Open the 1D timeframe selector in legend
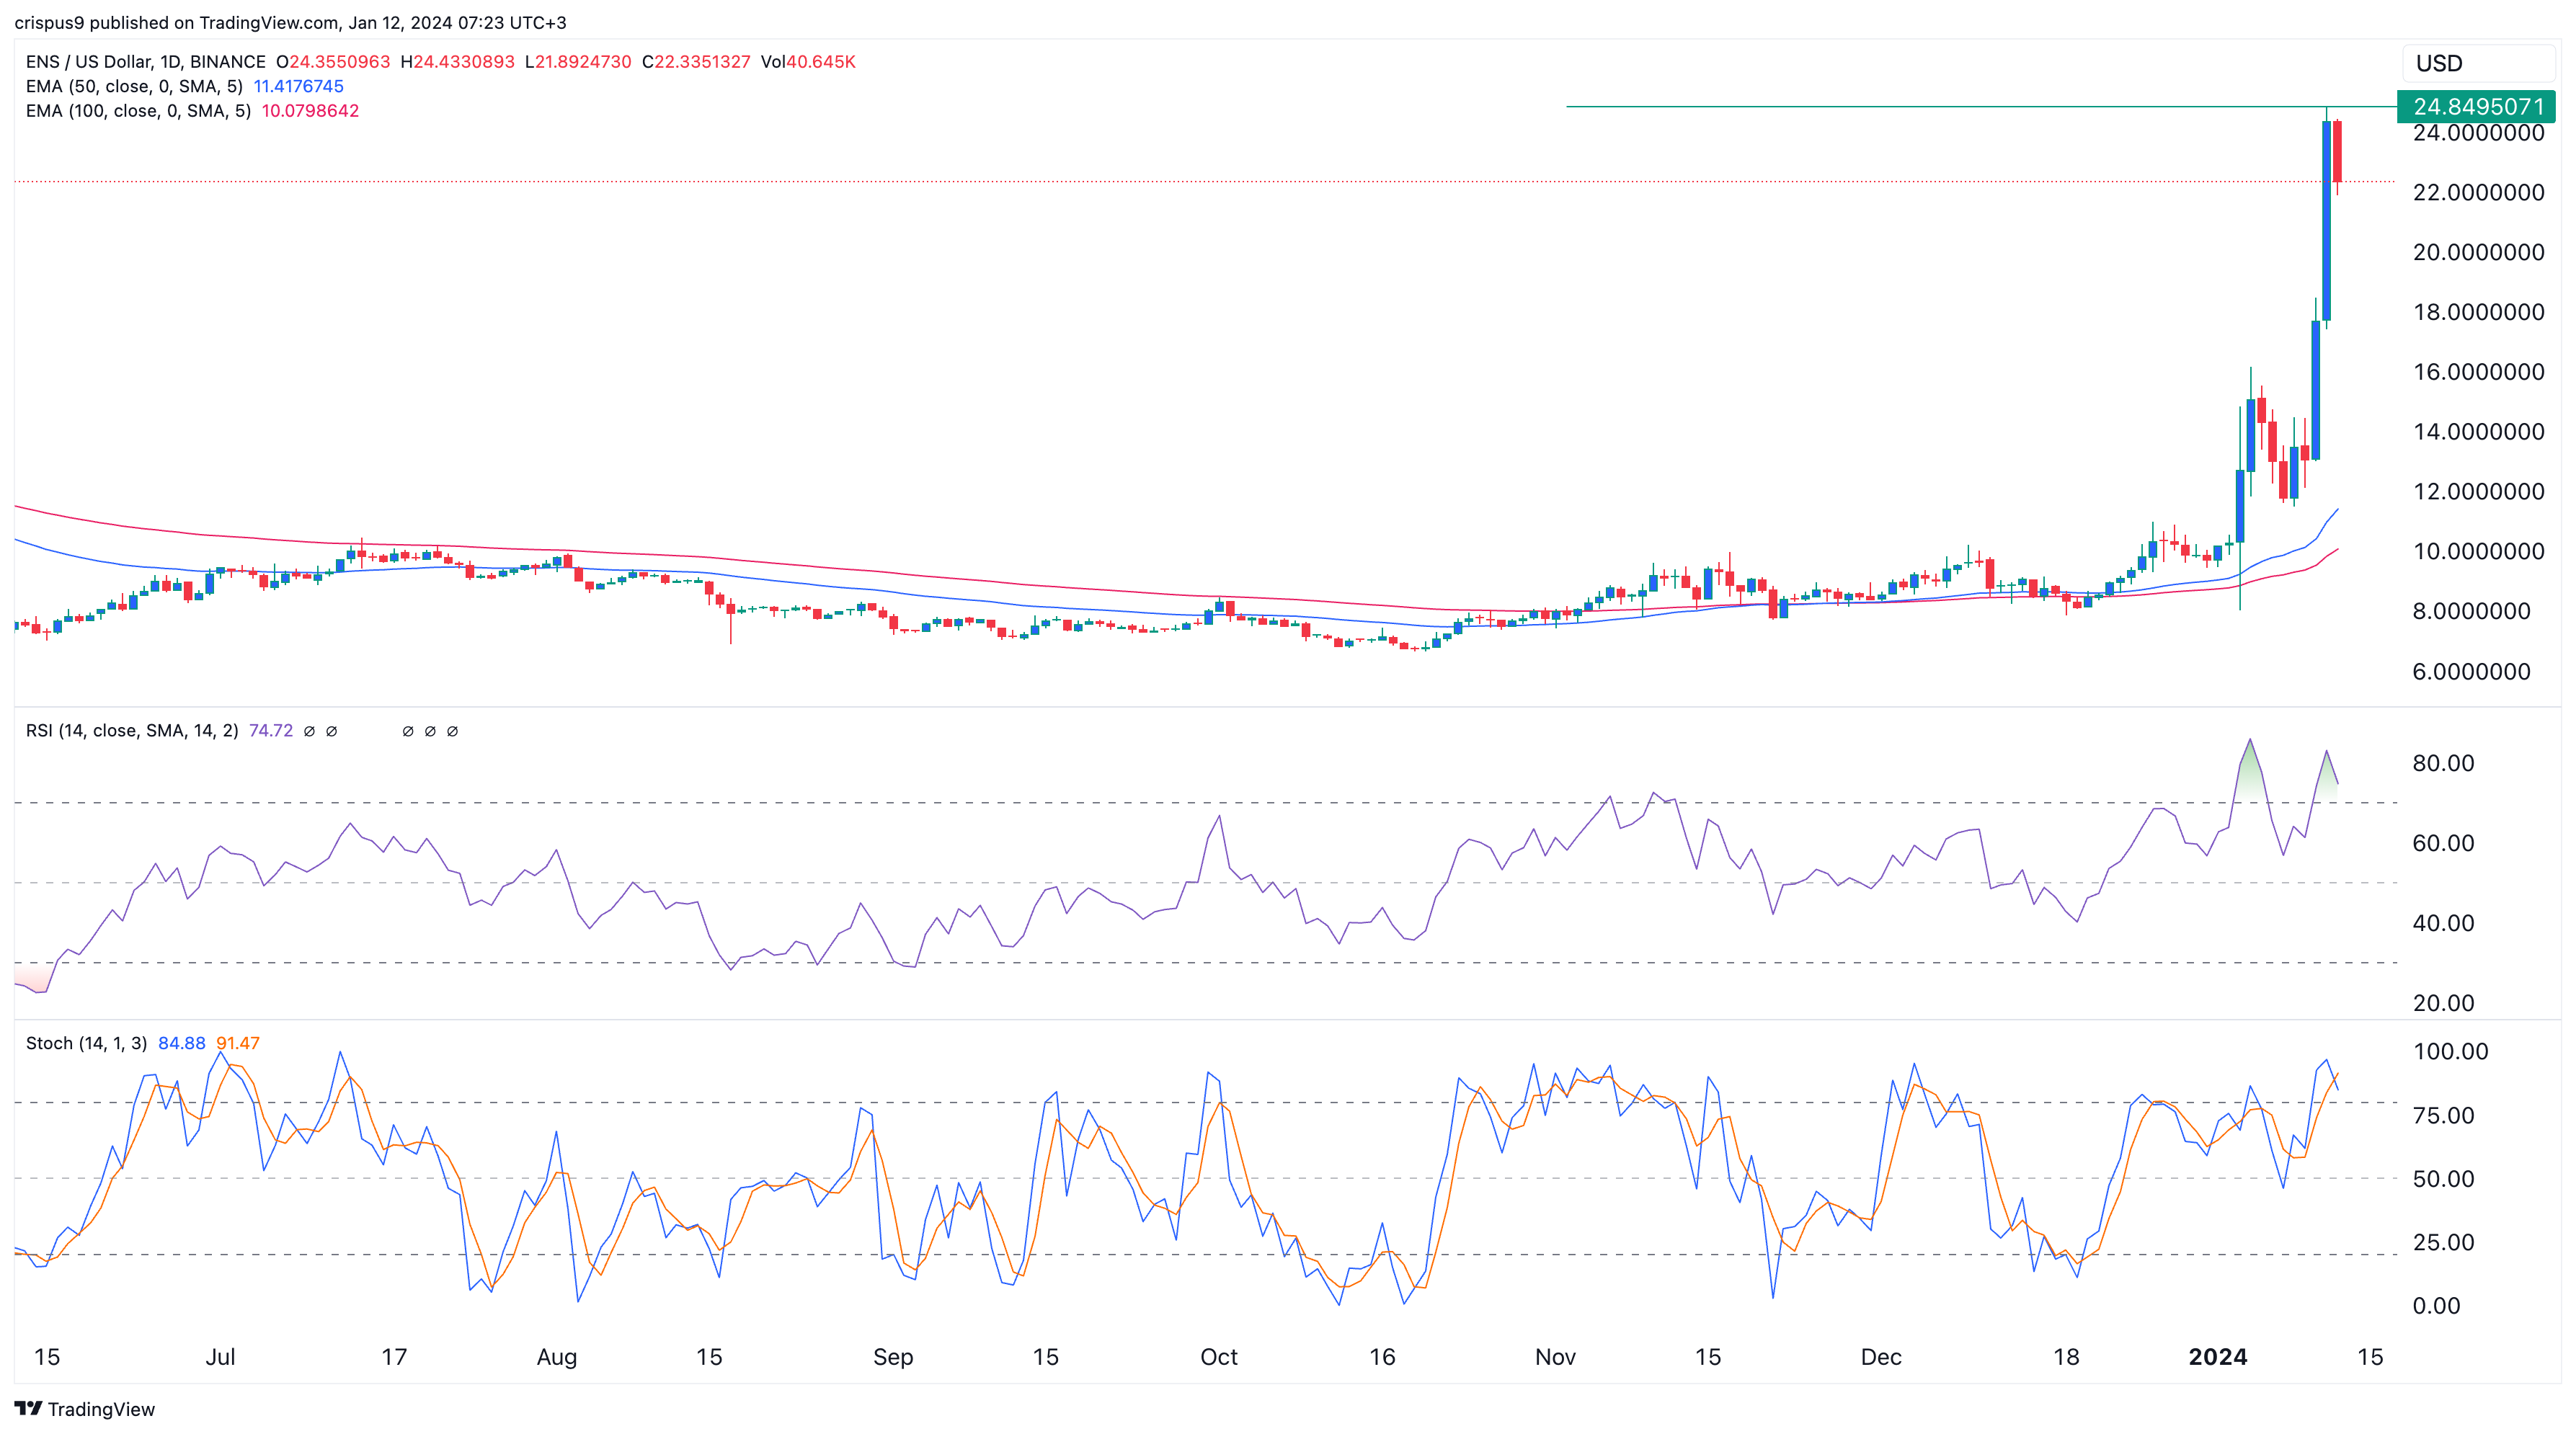 coord(172,62)
